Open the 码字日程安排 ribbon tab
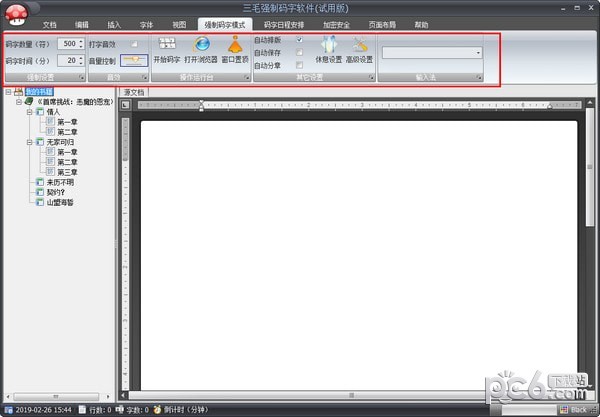The height and width of the screenshot is (417, 600). coord(284,25)
